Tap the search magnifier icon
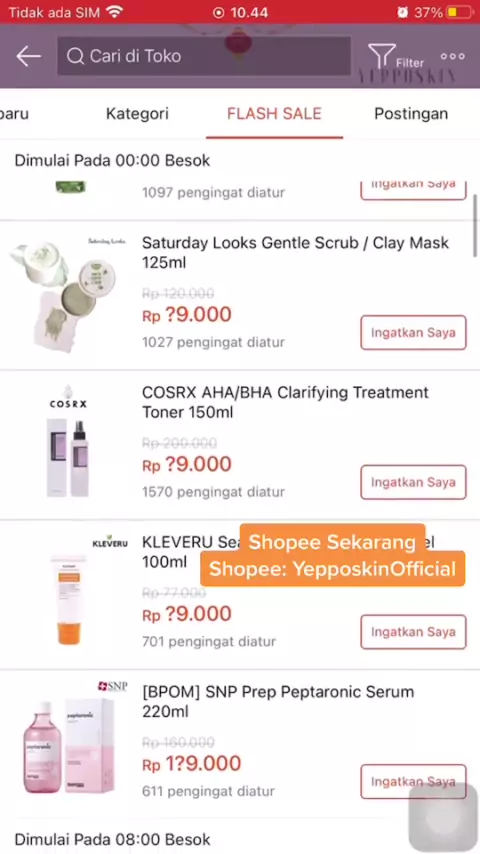This screenshot has height=854, width=480. (76, 56)
